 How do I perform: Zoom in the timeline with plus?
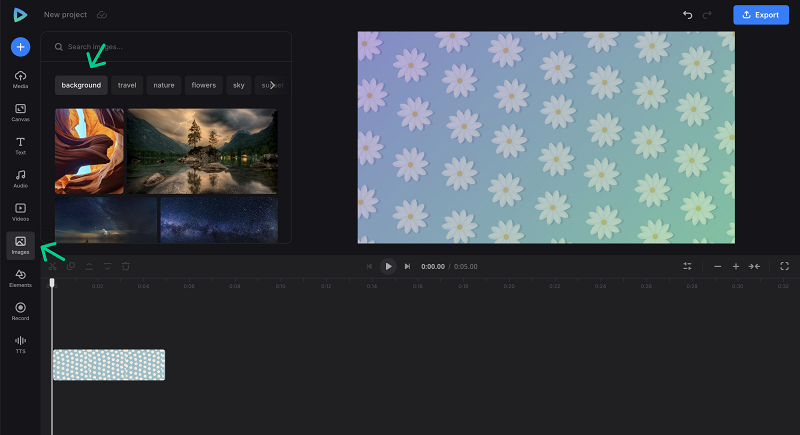coord(736,266)
